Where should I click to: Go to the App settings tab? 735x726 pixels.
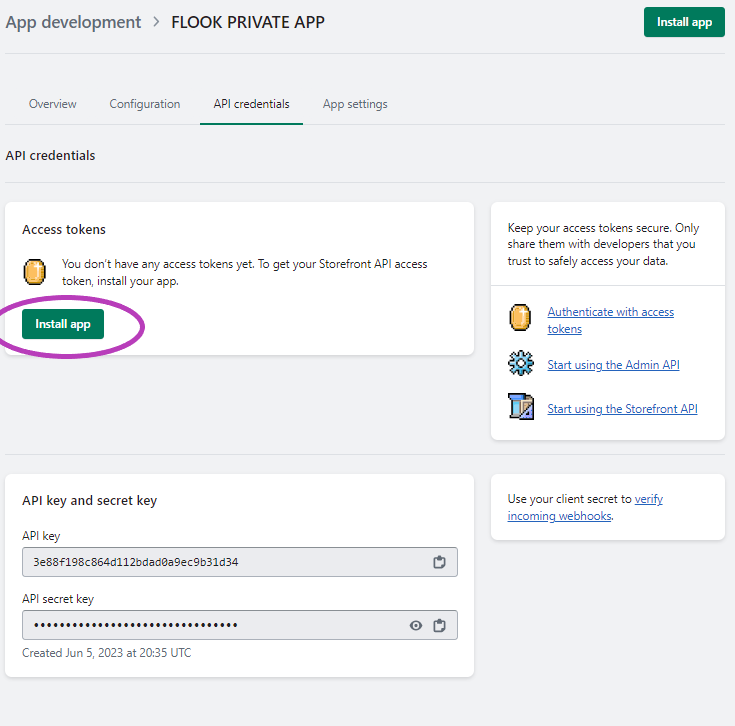(355, 104)
